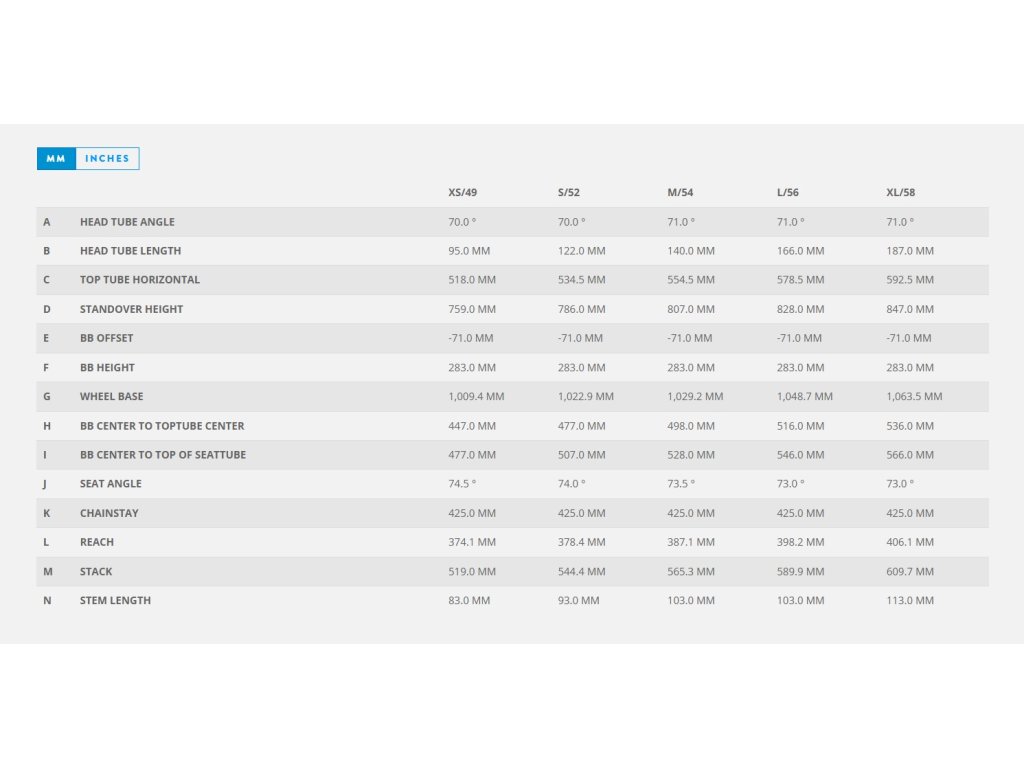Select the 113.0 MM stem length value
1024x768 pixels.
[910, 600]
